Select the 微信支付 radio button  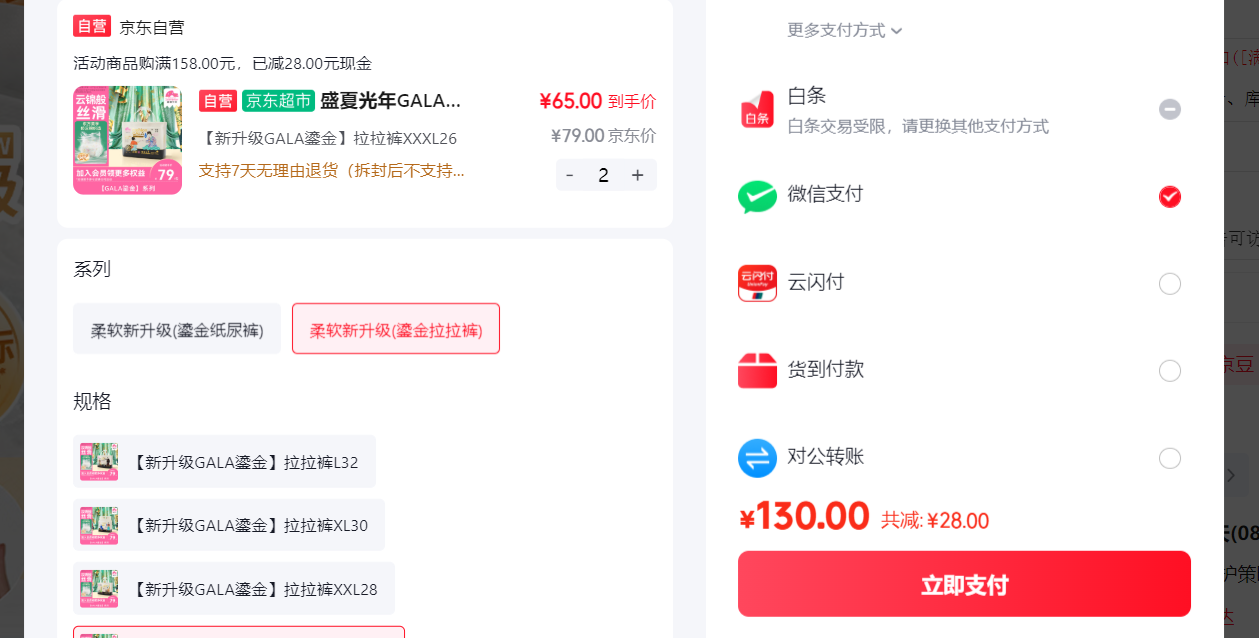(1170, 196)
